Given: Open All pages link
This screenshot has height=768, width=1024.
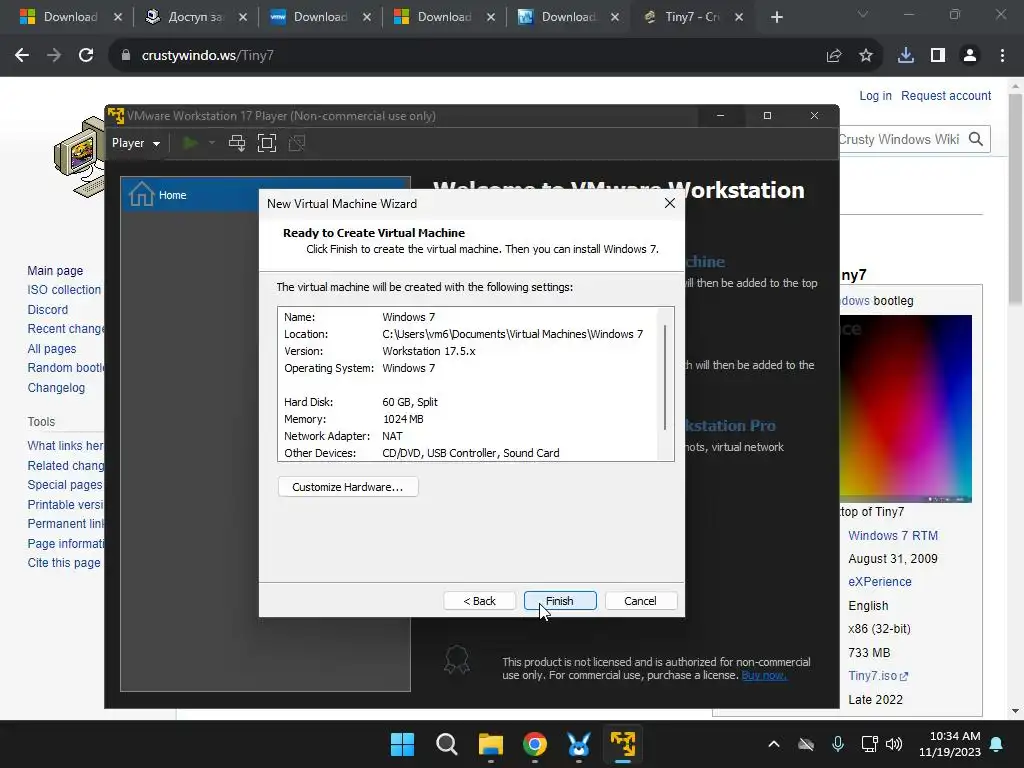Looking at the screenshot, I should (52, 349).
